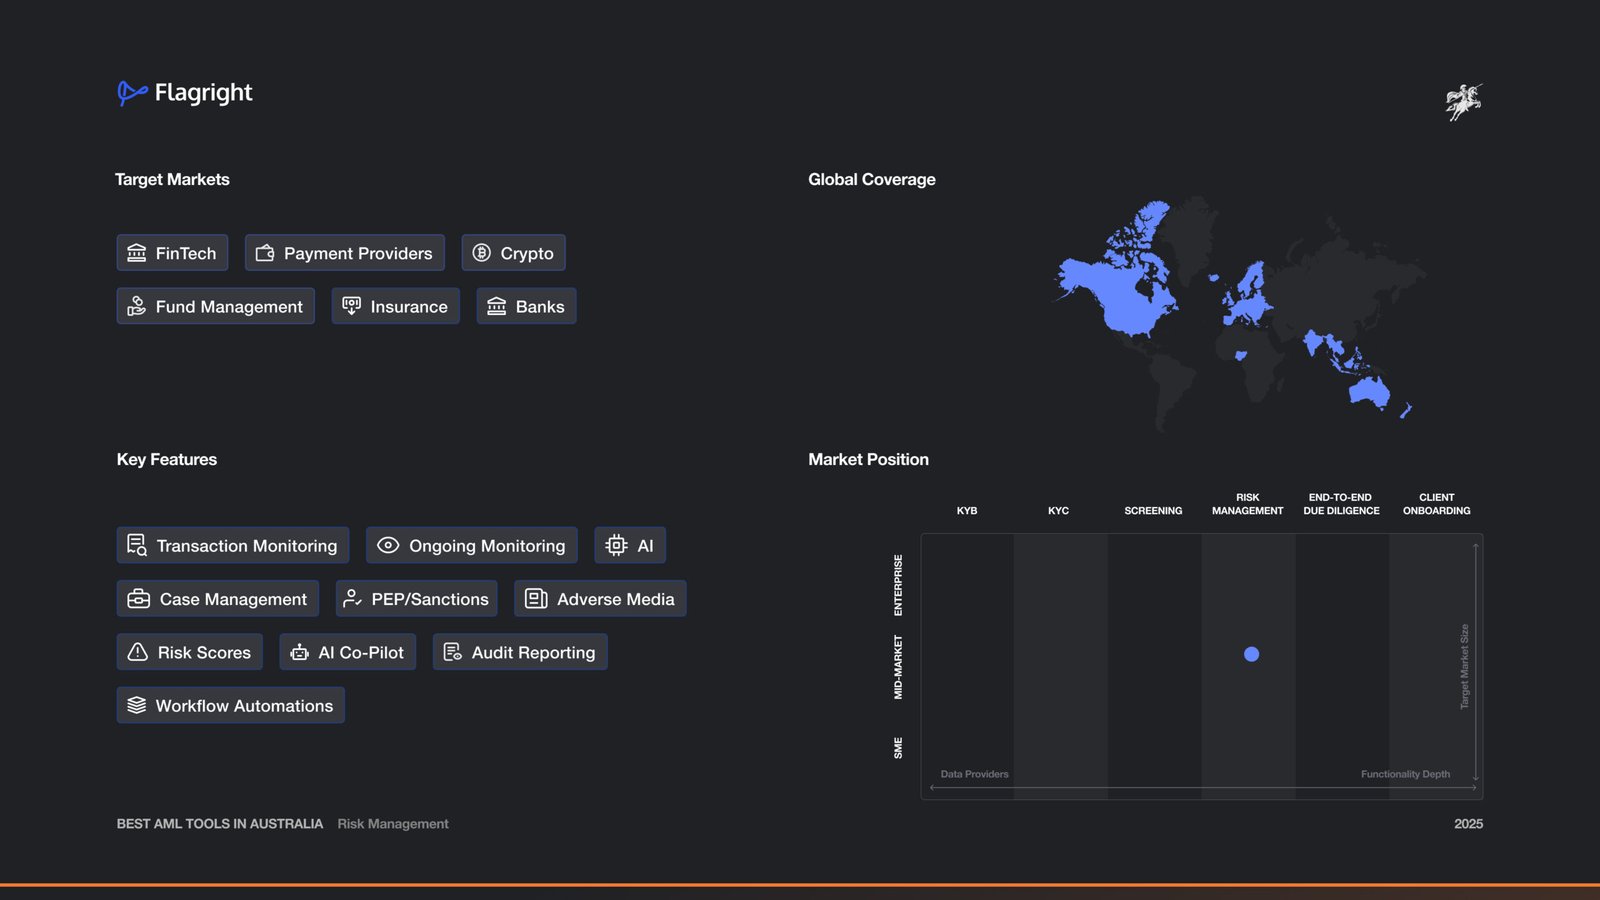Select the FinTech label text

coord(186,253)
